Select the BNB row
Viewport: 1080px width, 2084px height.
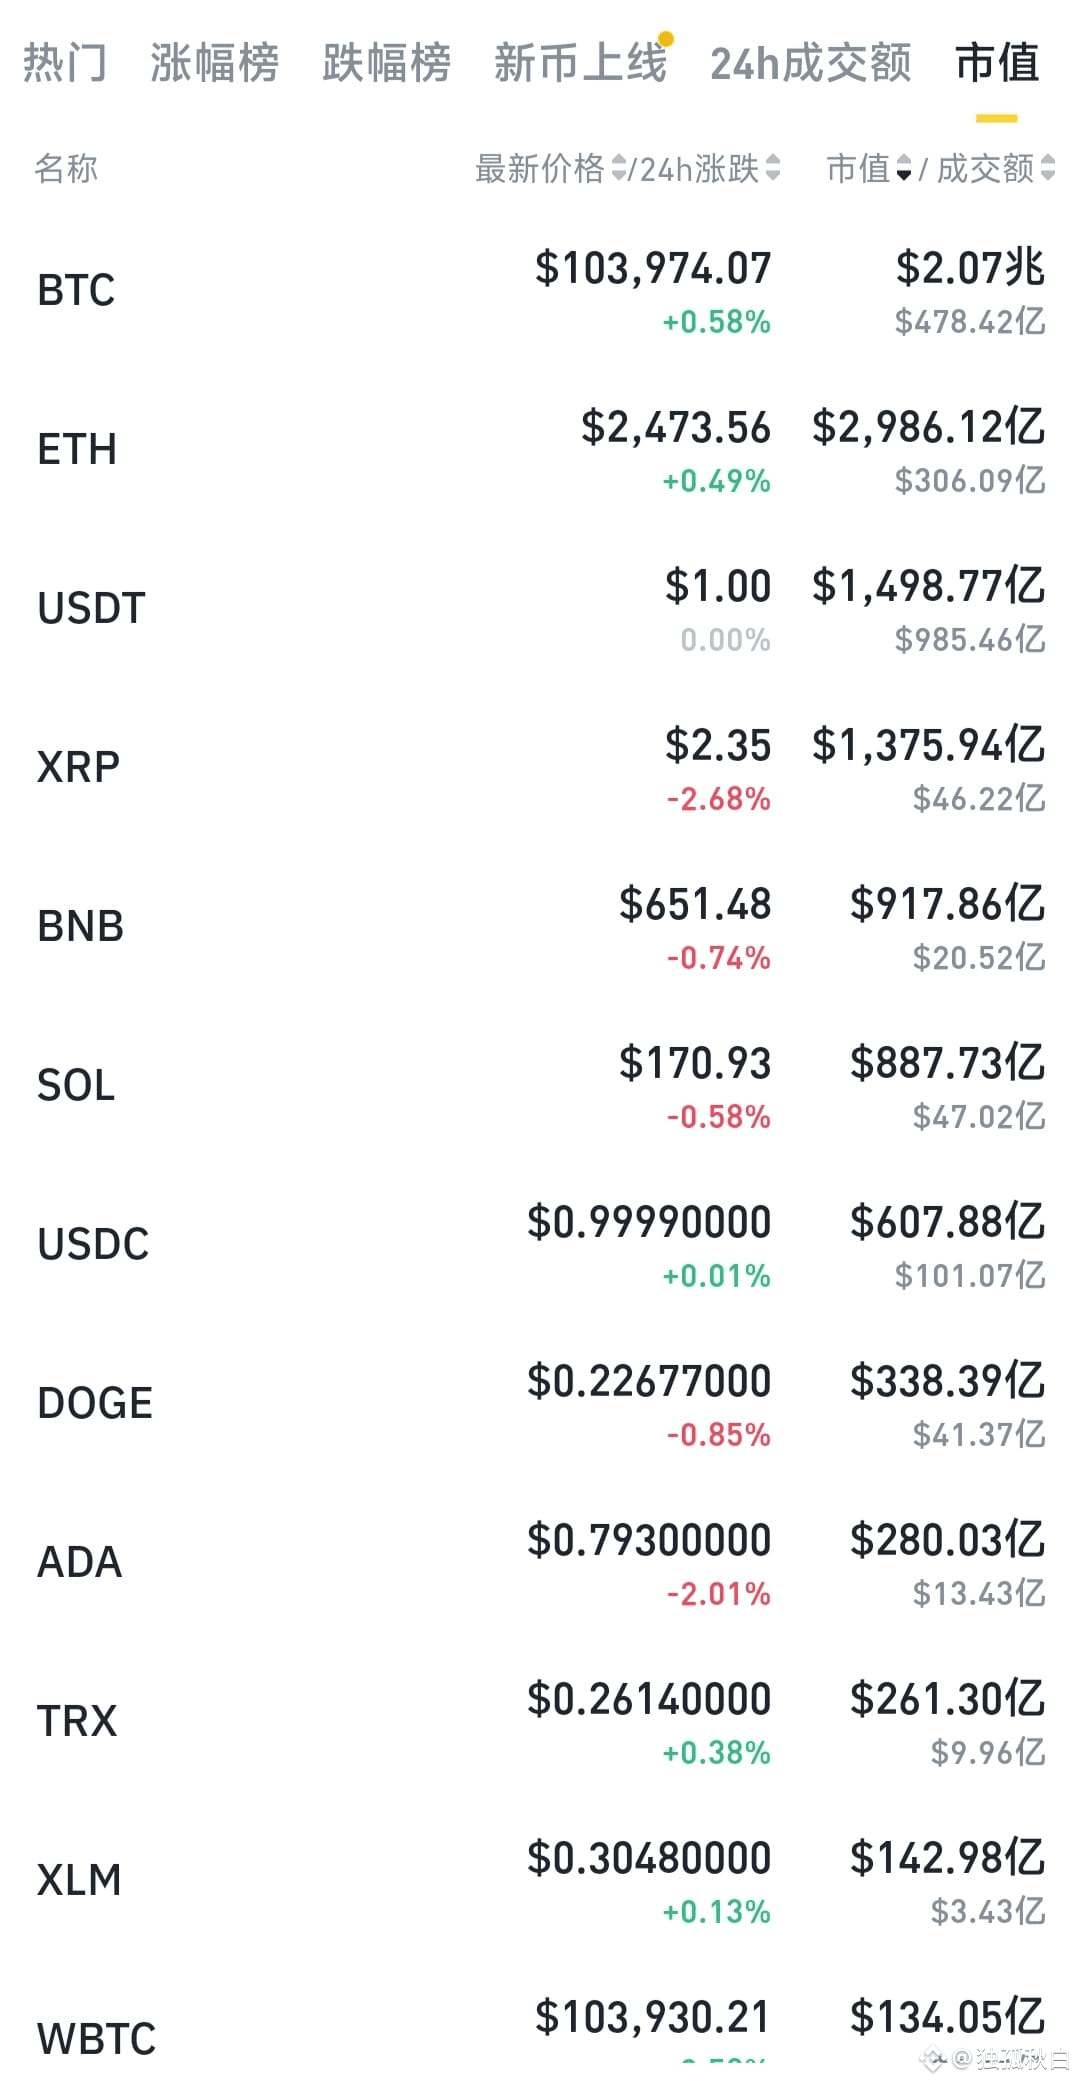point(540,927)
